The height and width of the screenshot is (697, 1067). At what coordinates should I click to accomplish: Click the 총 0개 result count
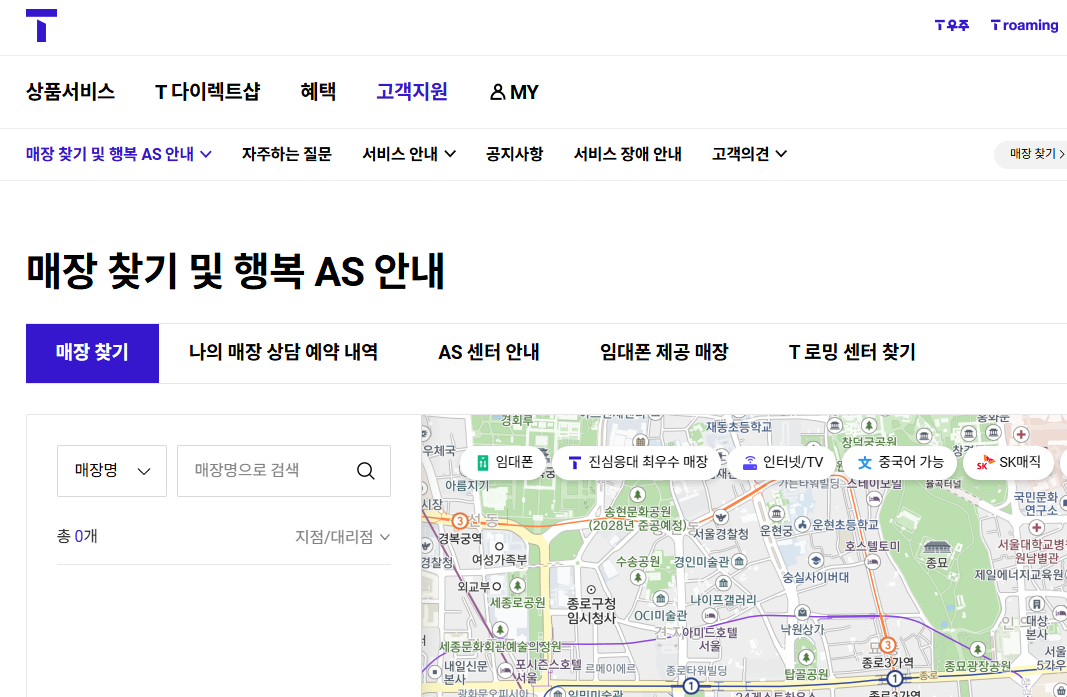tap(77, 536)
